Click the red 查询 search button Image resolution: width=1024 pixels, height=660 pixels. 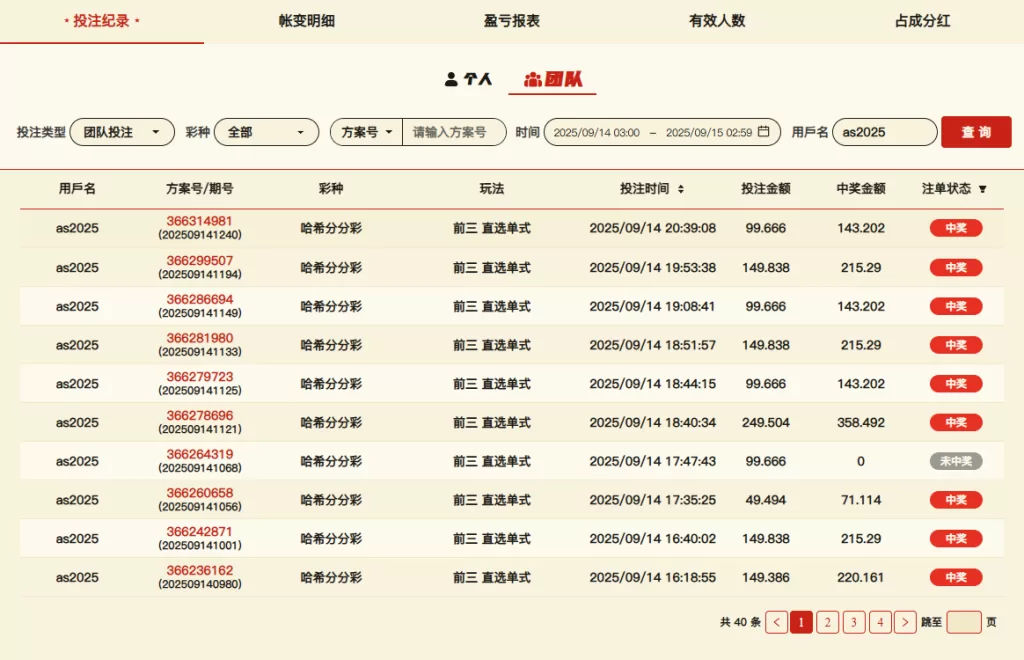pyautogui.click(x=976, y=132)
